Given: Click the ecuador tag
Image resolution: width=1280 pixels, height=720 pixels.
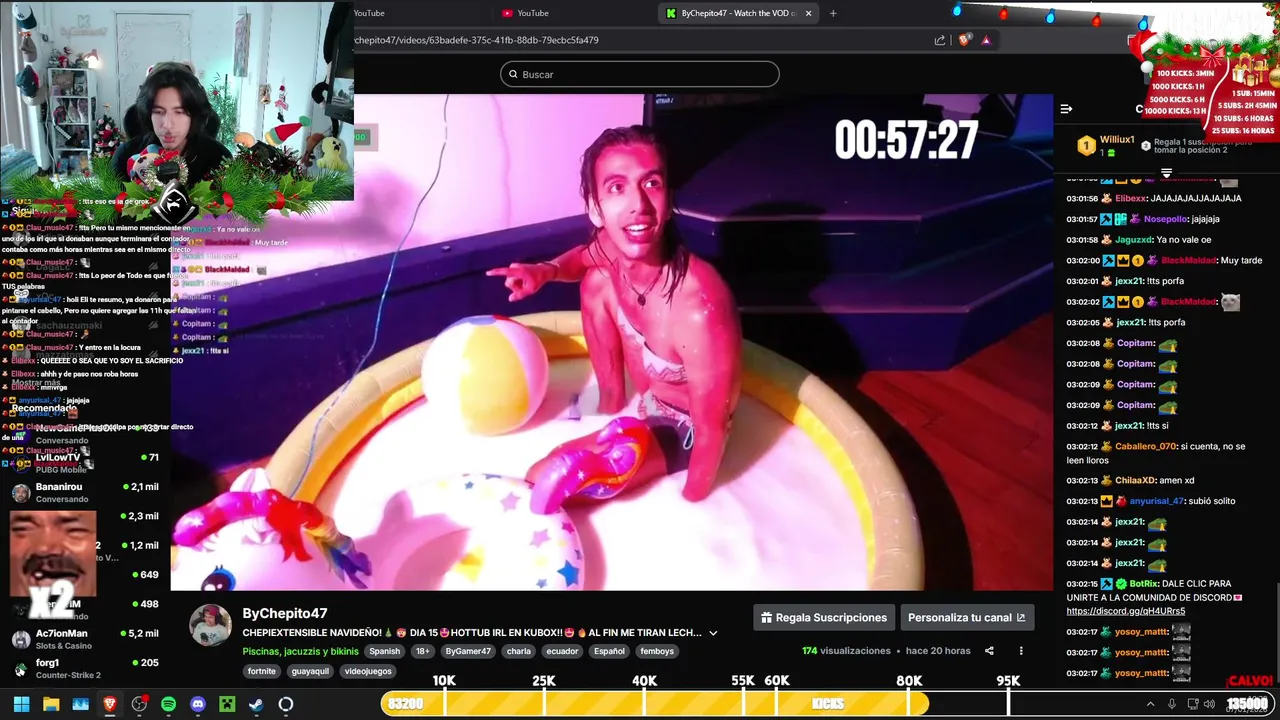Looking at the screenshot, I should point(562,651).
